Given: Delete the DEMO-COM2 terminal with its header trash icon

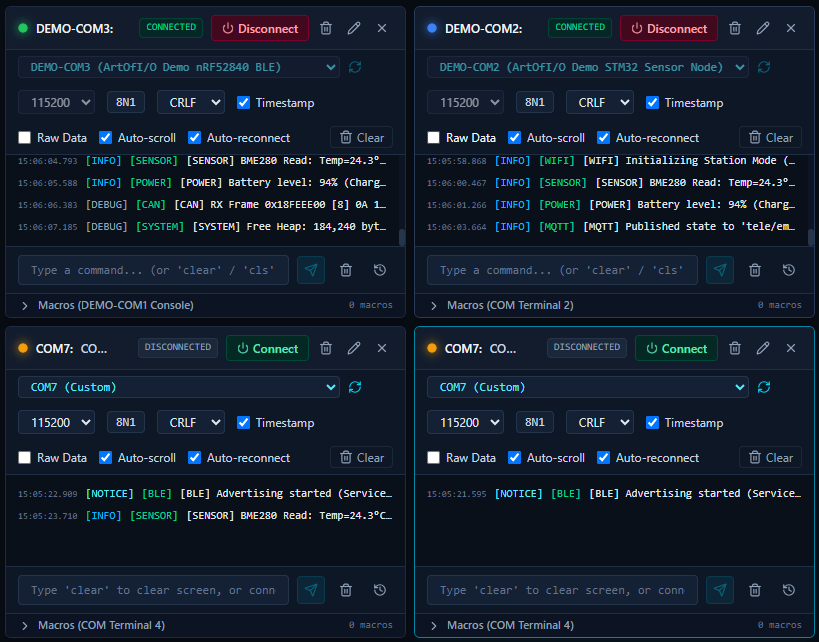Looking at the screenshot, I should (x=735, y=28).
